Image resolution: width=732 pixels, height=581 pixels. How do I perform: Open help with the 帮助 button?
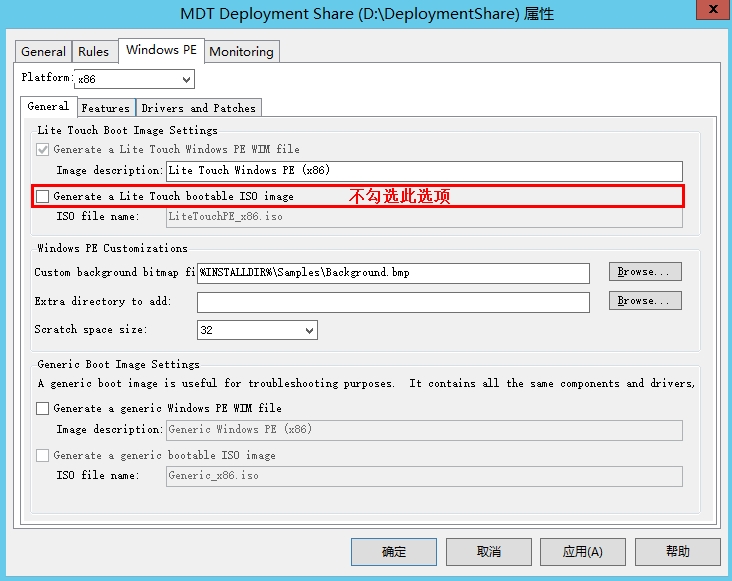[x=678, y=552]
